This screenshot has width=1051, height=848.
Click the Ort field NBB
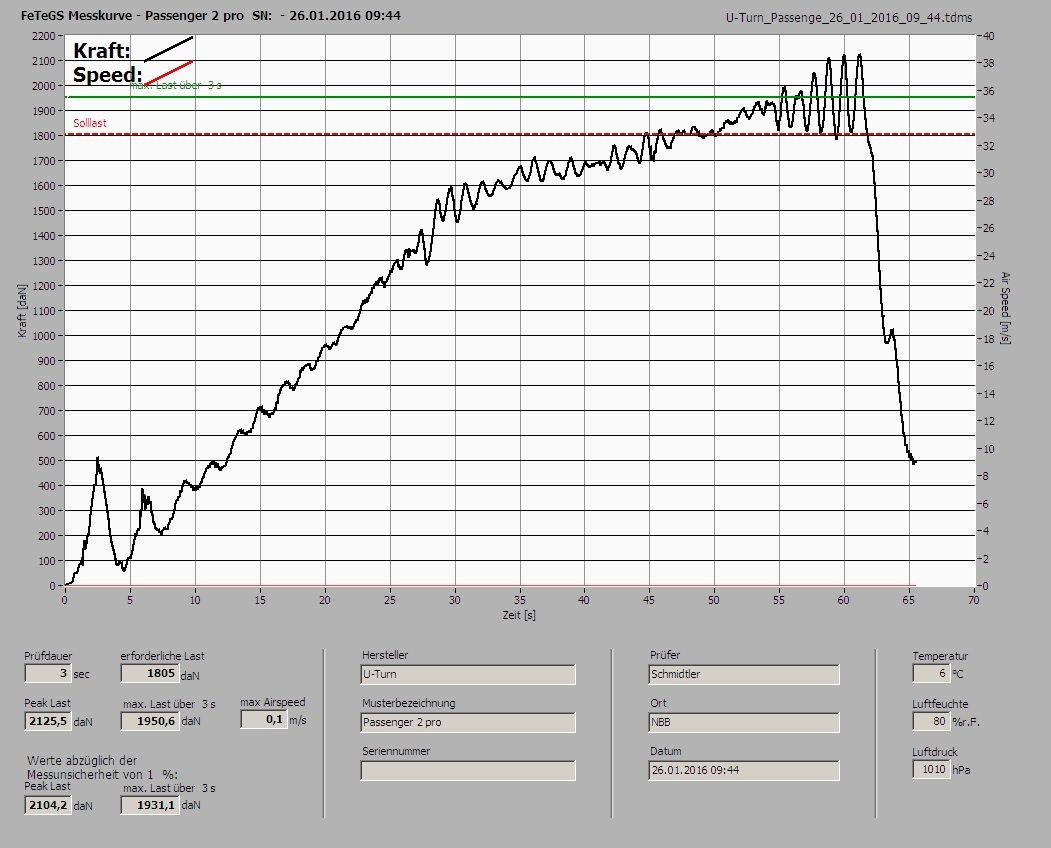743,722
